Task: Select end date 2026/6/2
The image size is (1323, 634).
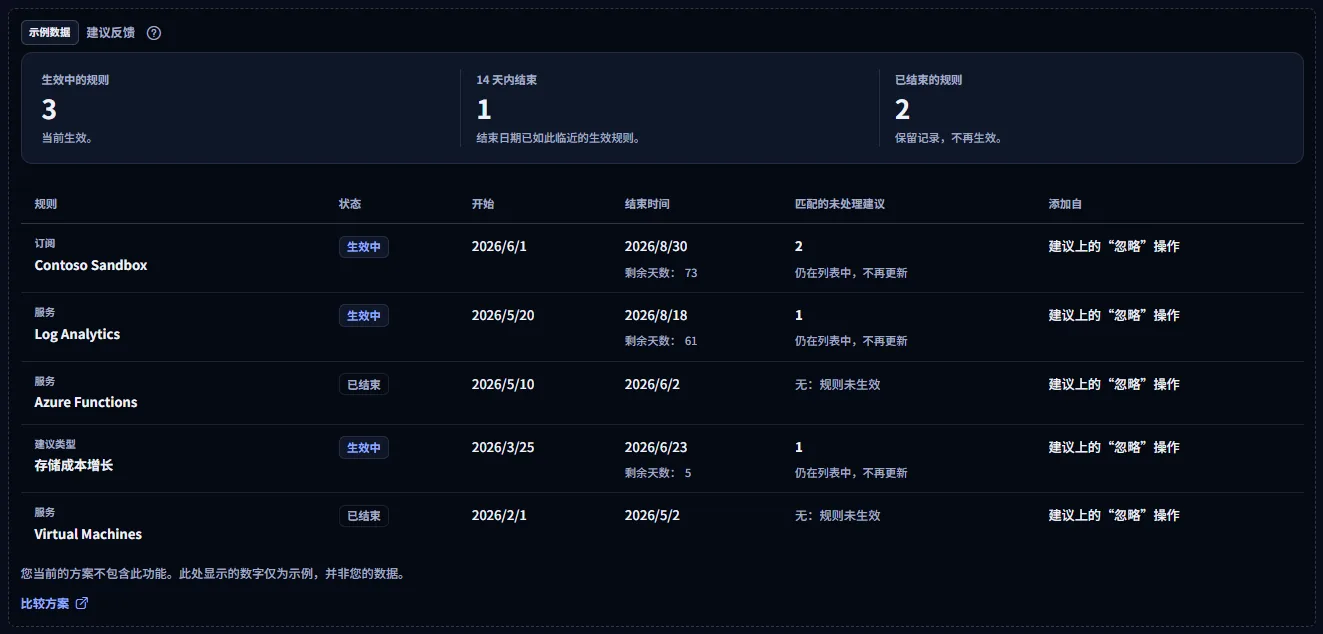Action: coord(652,384)
